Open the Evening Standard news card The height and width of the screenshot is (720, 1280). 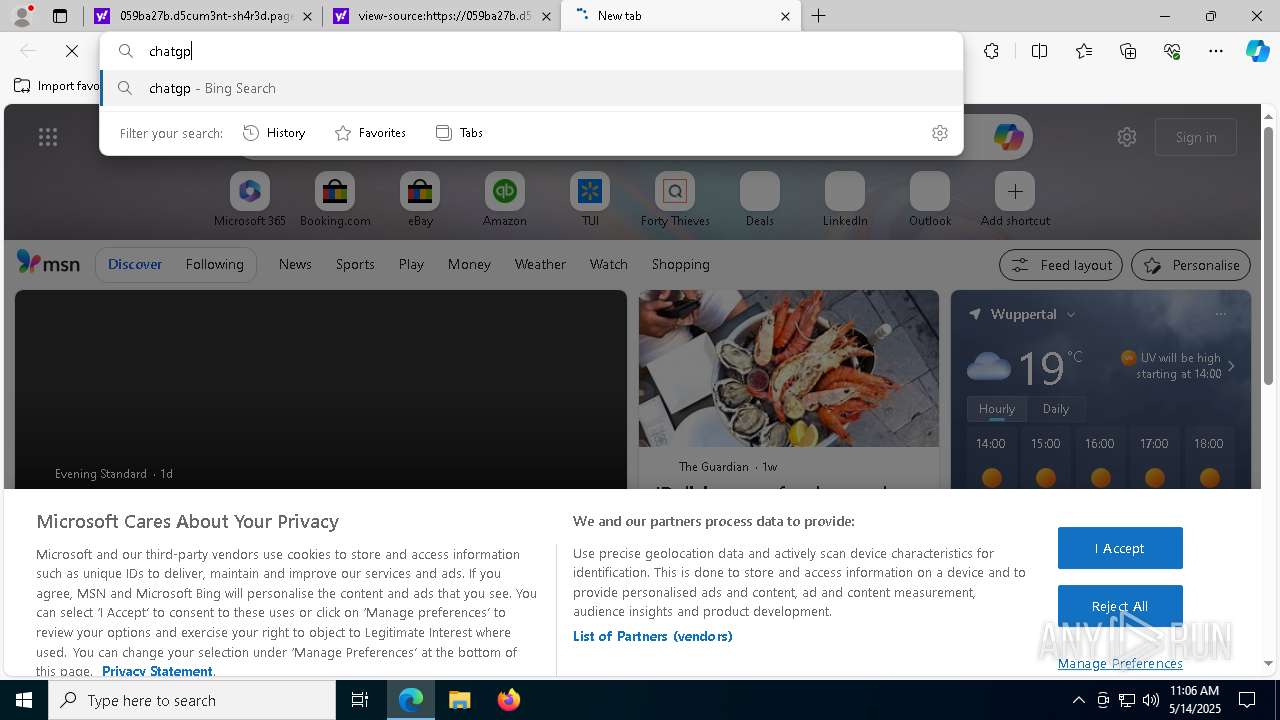coord(321,389)
